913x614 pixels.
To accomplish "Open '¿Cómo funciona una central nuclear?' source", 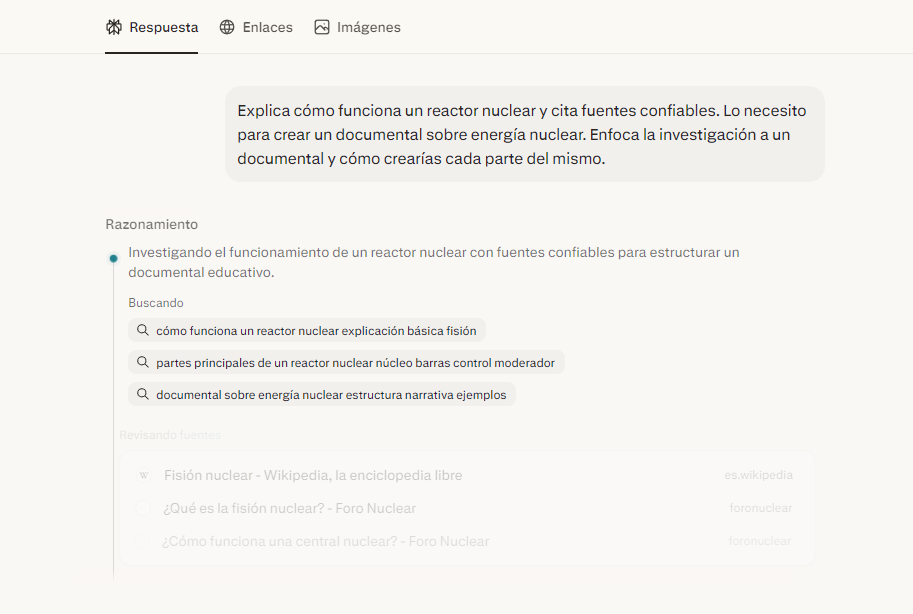I will pyautogui.click(x=326, y=541).
